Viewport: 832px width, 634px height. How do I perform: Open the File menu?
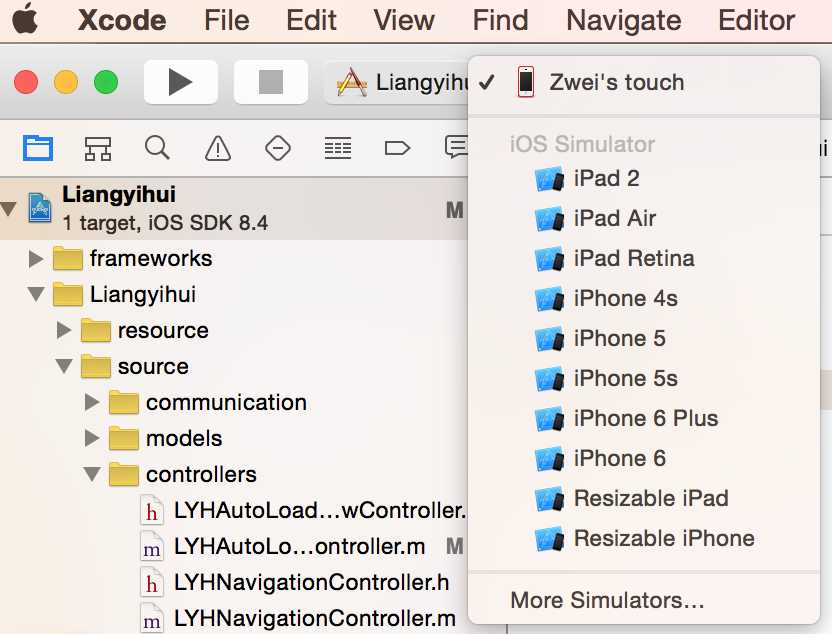point(227,20)
